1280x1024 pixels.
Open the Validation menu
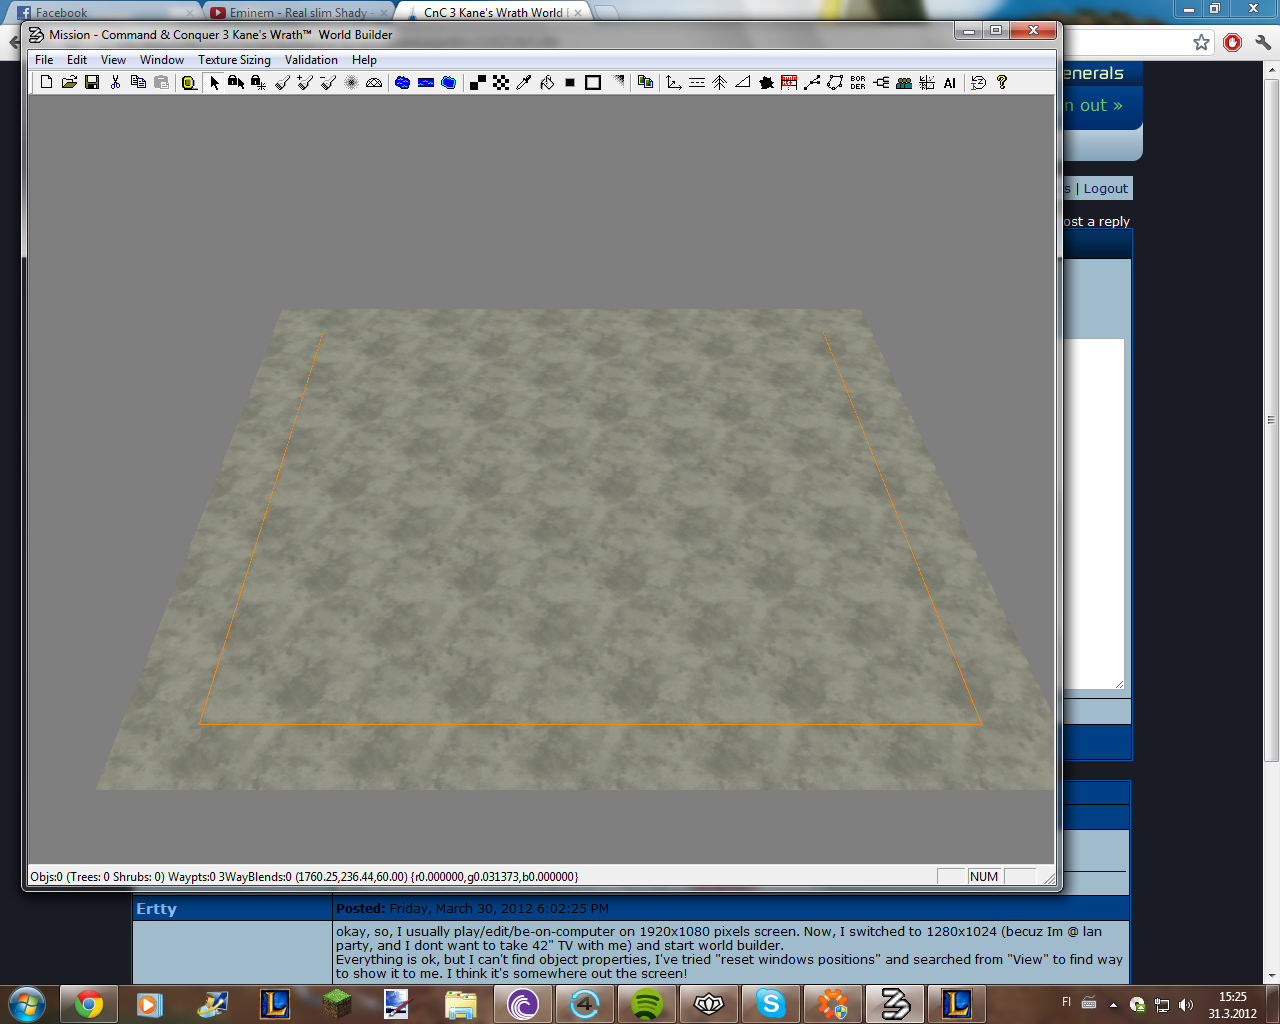(311, 60)
